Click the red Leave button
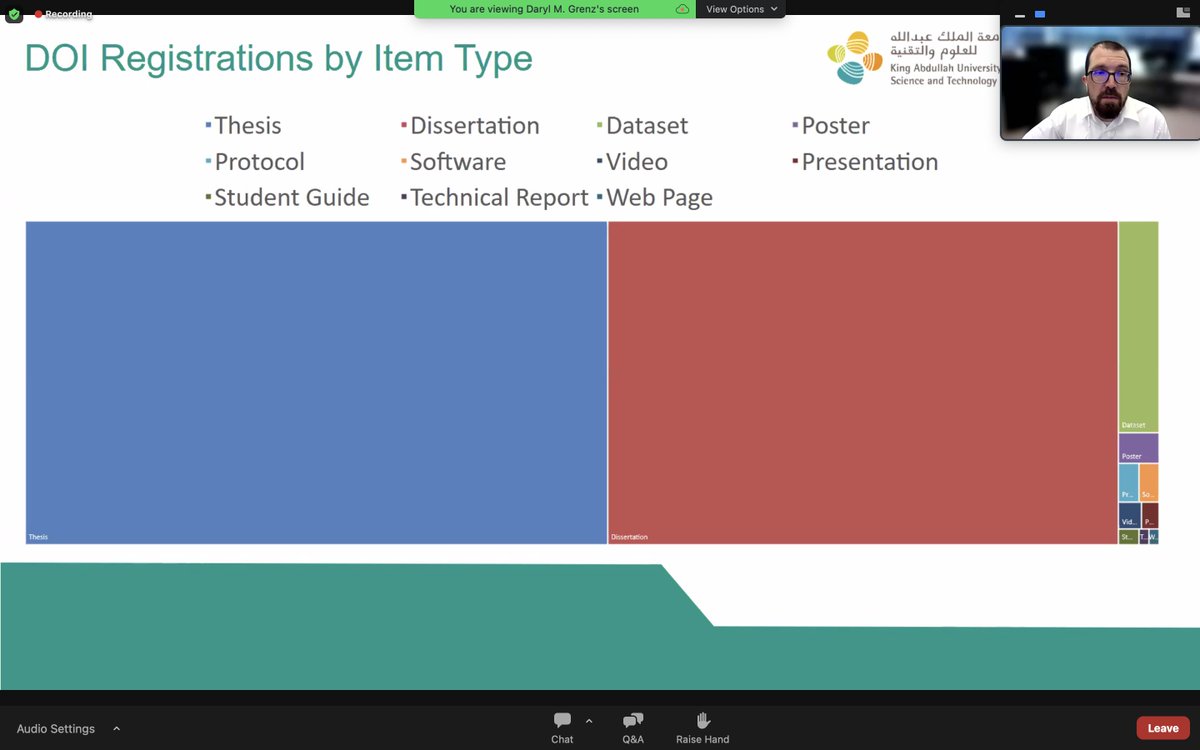The width and height of the screenshot is (1200, 750). [x=1163, y=728]
